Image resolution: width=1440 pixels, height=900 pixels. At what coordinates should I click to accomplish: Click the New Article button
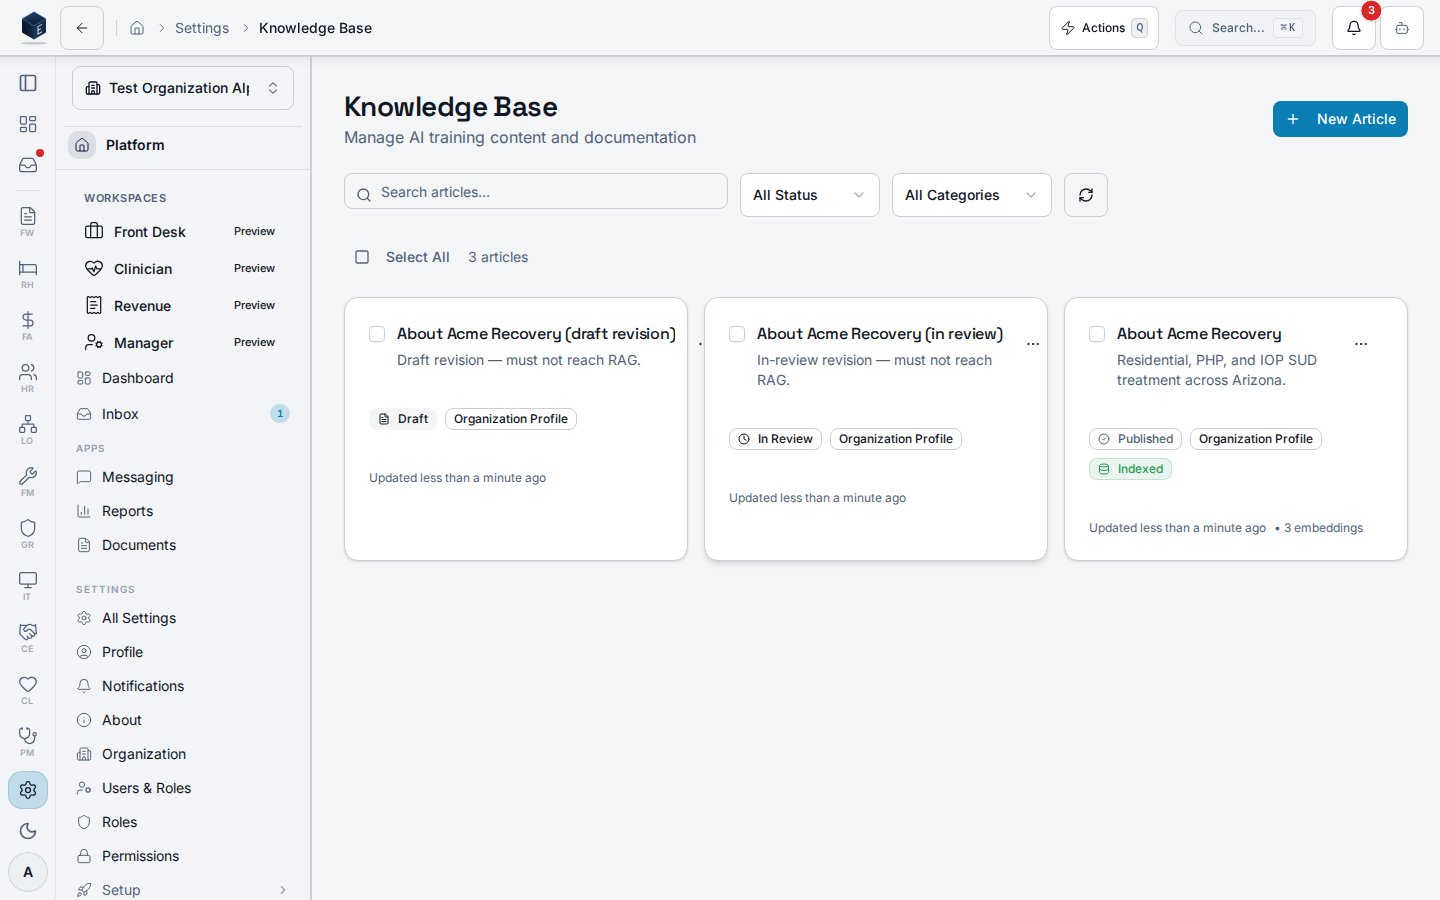pos(1340,119)
